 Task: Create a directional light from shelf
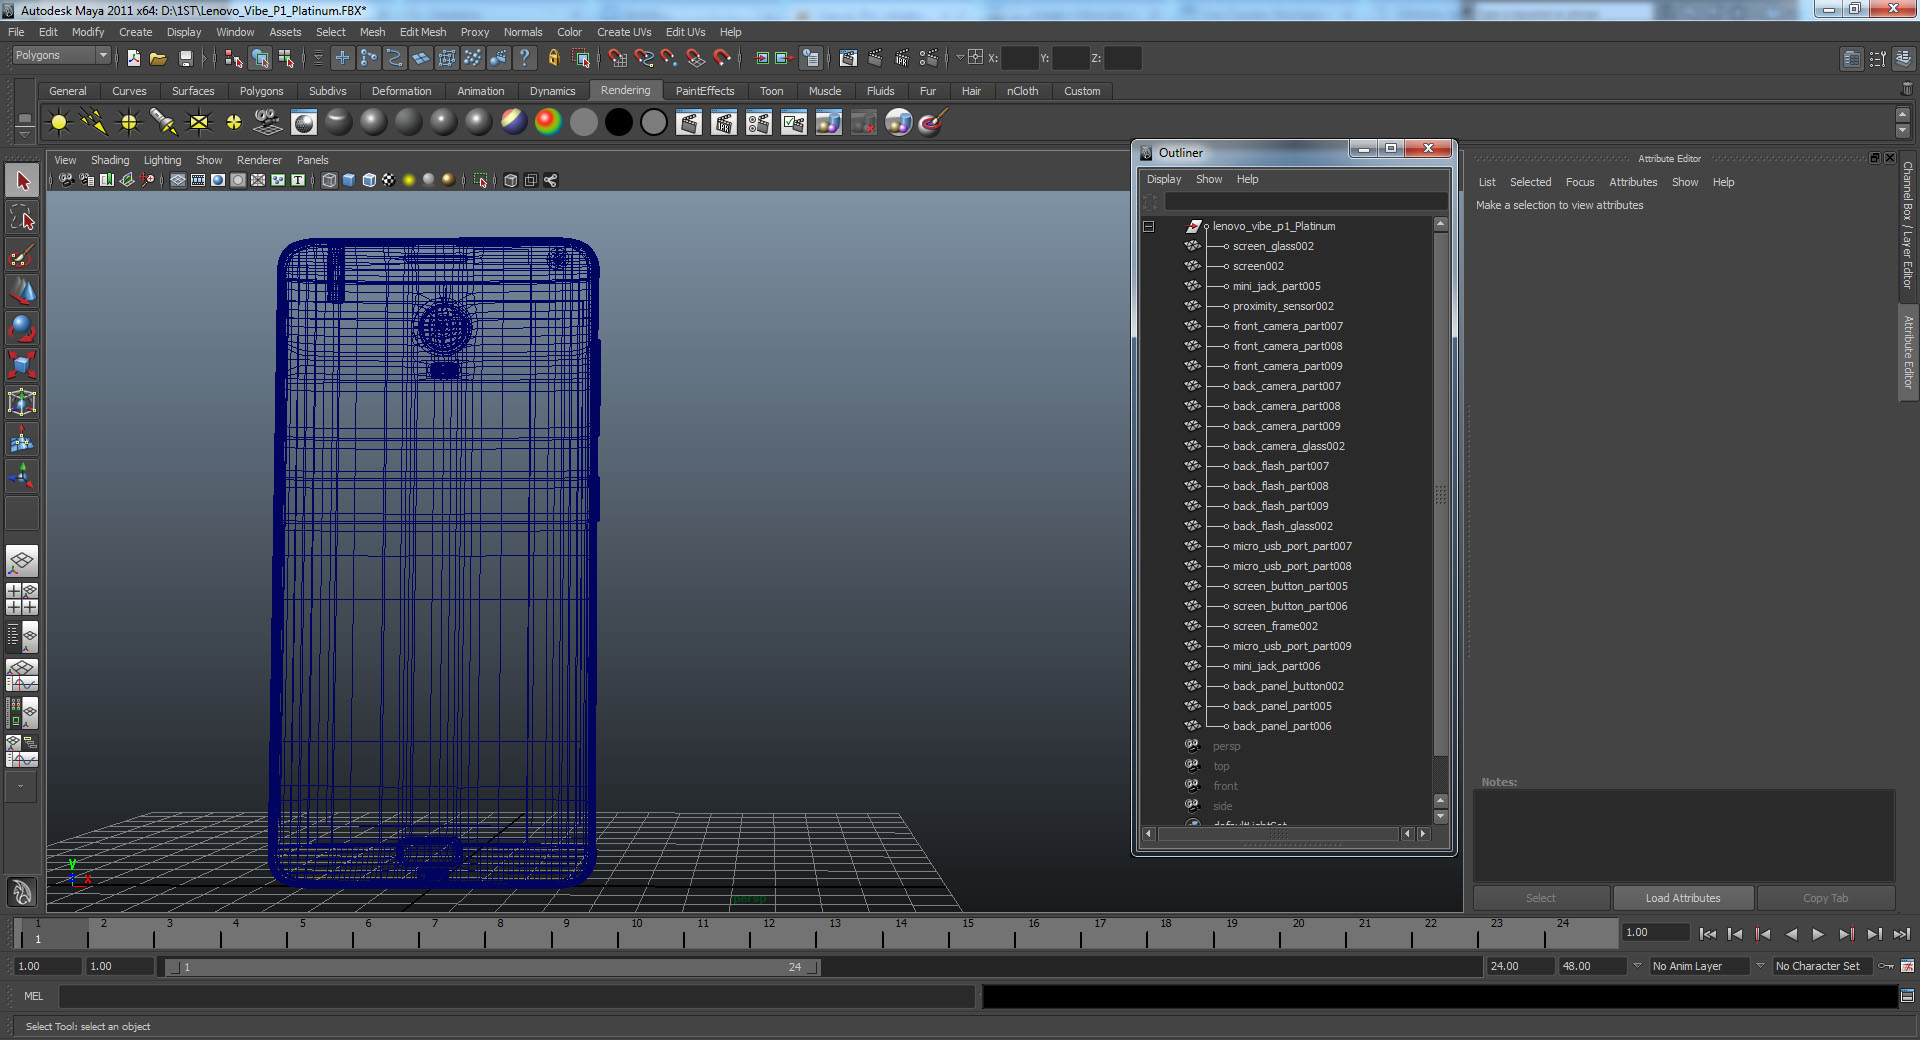click(x=94, y=122)
